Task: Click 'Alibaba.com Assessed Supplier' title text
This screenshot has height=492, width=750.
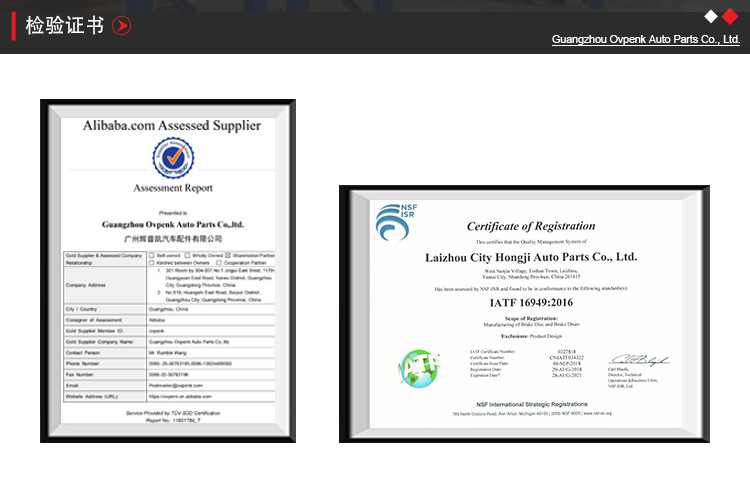Action: pos(172,126)
